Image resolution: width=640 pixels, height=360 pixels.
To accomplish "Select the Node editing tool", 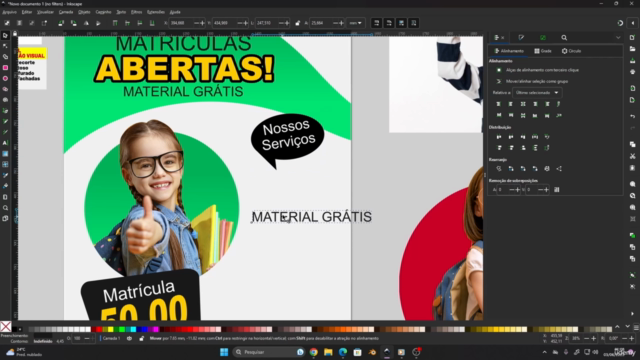I will point(5,46).
